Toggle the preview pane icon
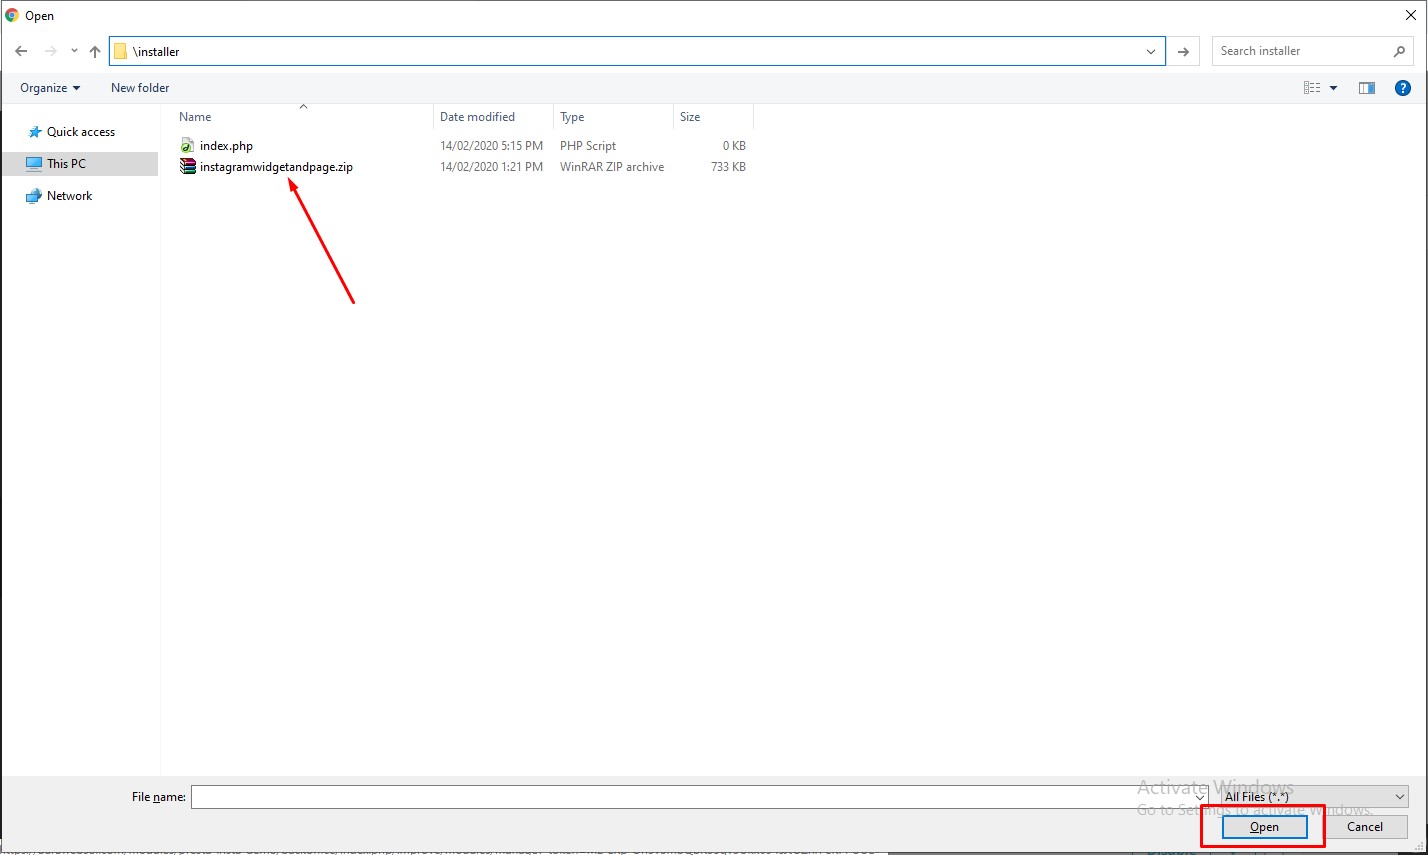Viewport: 1428px width, 855px height. click(1366, 88)
